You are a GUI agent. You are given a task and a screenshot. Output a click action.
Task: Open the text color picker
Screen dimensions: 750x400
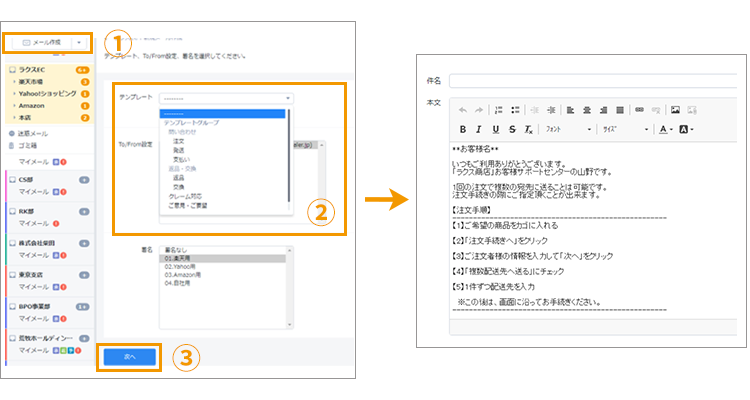[666, 129]
